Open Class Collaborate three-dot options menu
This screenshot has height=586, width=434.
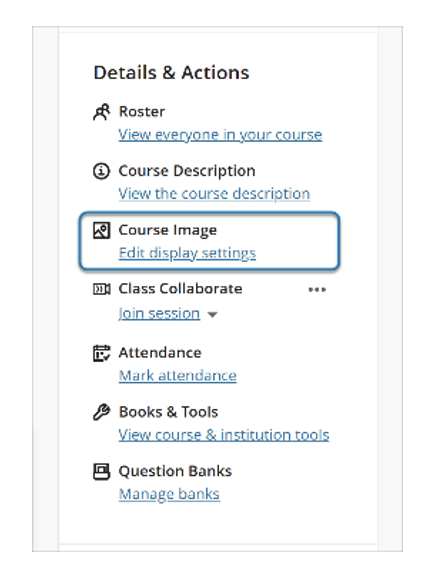[317, 289]
